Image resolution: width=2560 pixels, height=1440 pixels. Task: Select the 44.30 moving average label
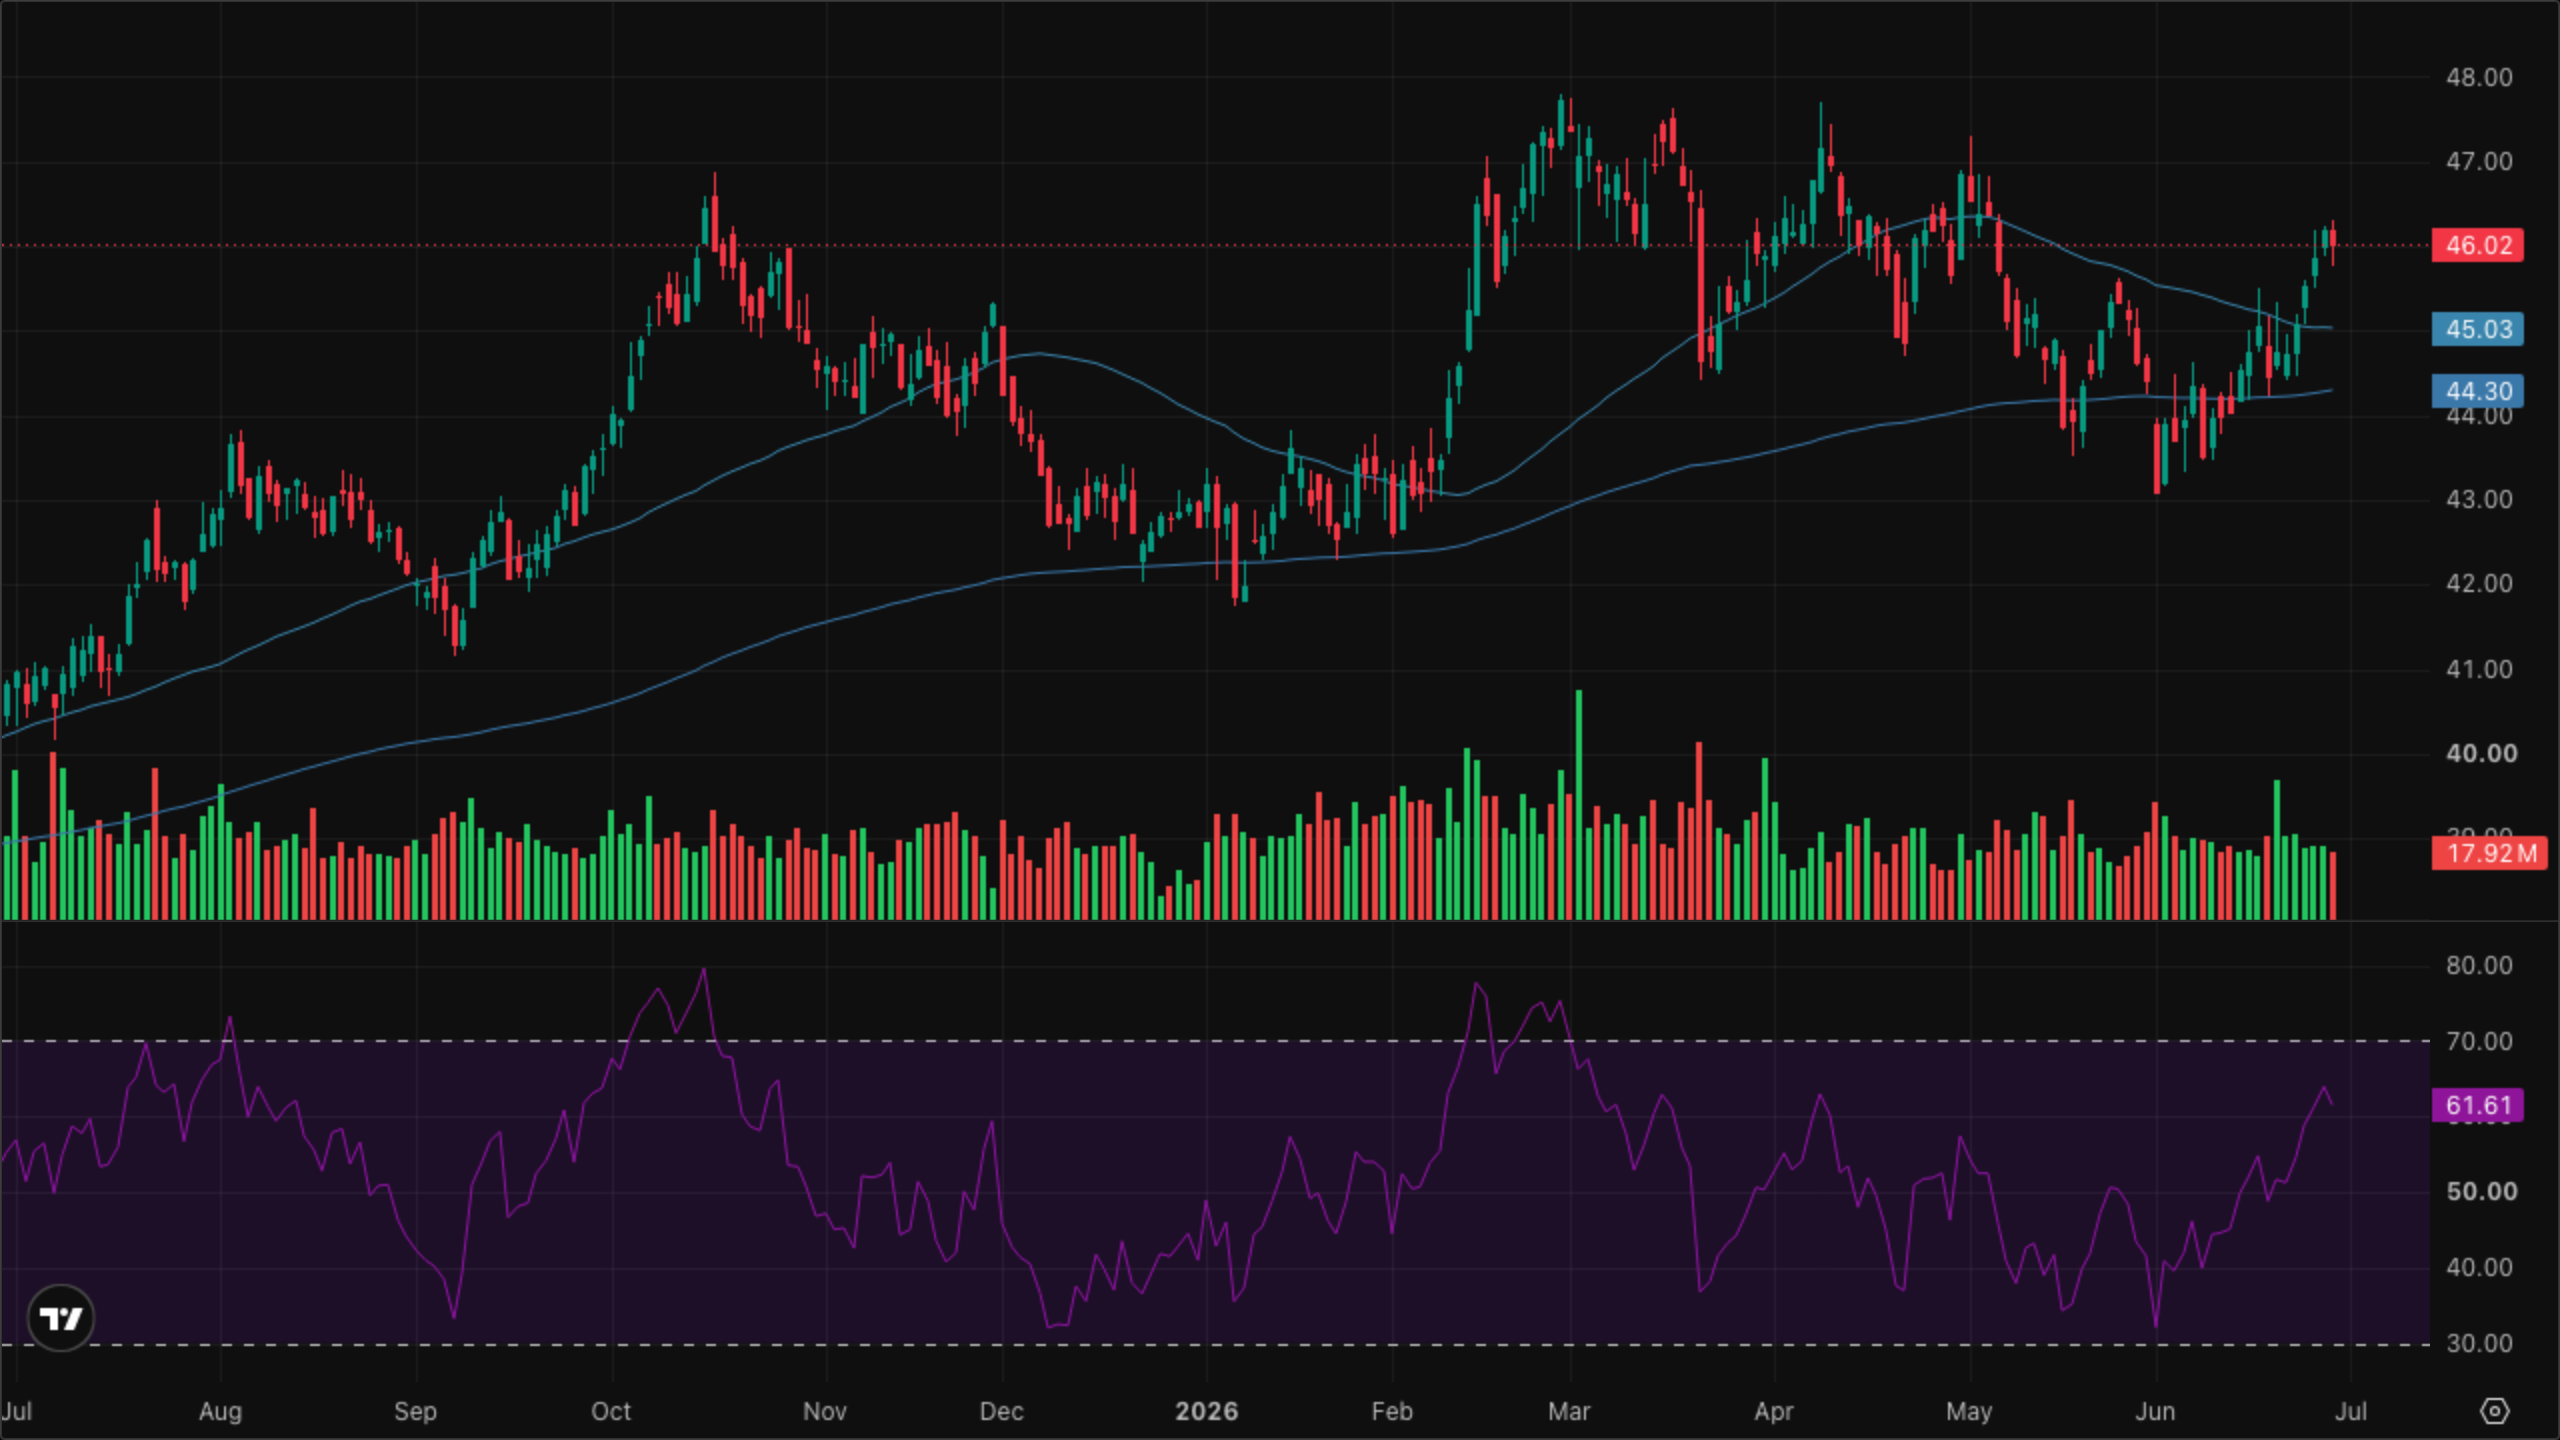(2478, 391)
